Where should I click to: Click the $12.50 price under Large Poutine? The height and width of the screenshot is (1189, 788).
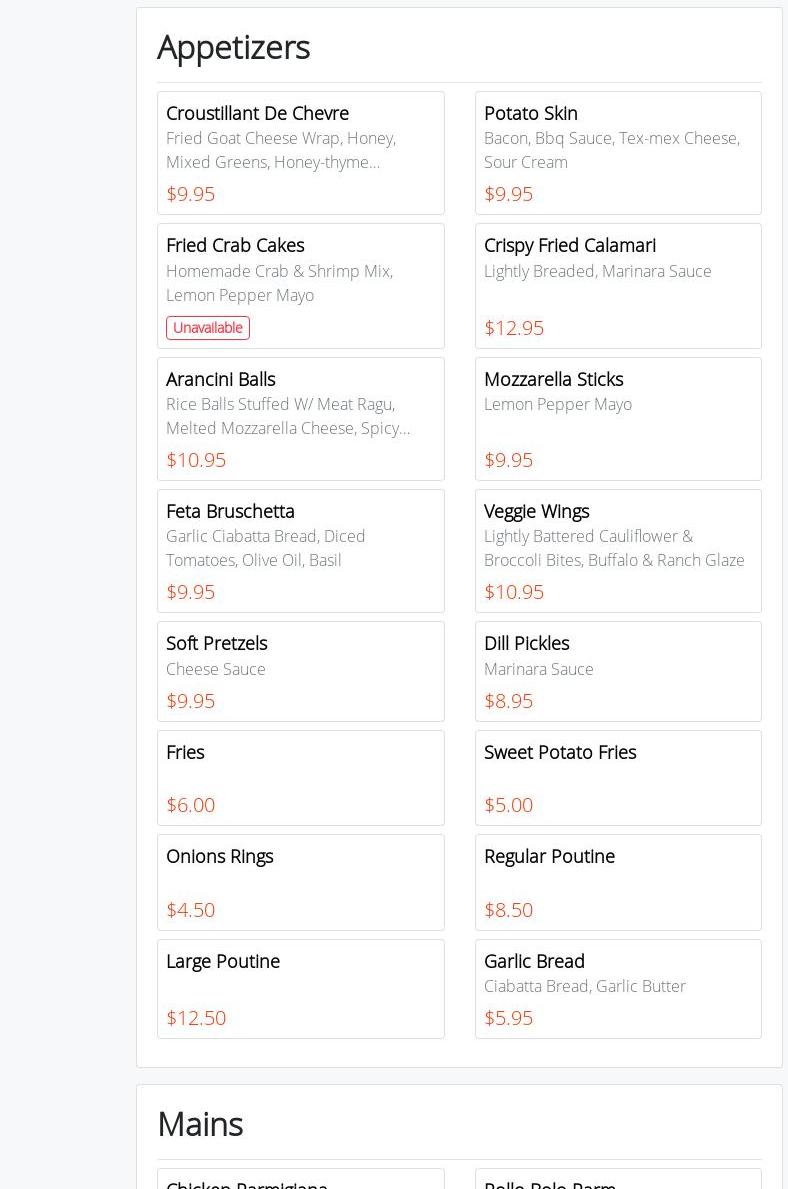point(196,1018)
